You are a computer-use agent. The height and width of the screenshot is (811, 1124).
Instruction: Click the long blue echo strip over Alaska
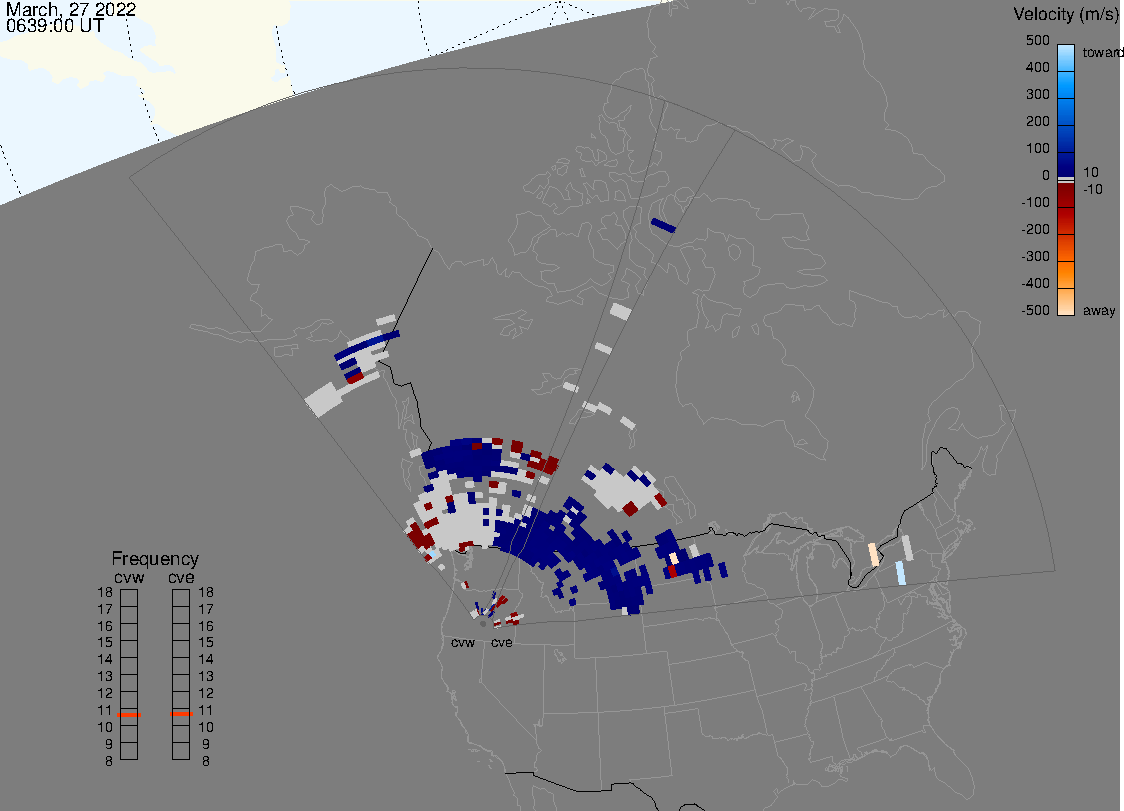pos(367,345)
